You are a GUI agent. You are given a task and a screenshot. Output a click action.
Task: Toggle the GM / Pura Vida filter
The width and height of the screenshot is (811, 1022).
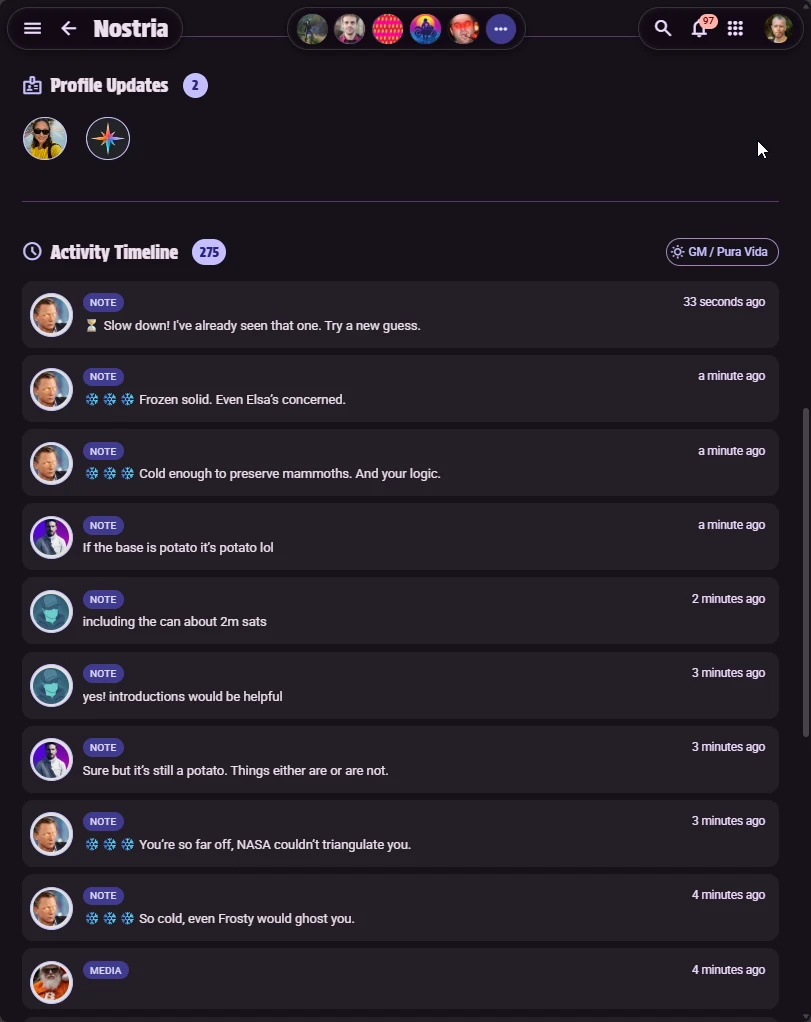722,252
